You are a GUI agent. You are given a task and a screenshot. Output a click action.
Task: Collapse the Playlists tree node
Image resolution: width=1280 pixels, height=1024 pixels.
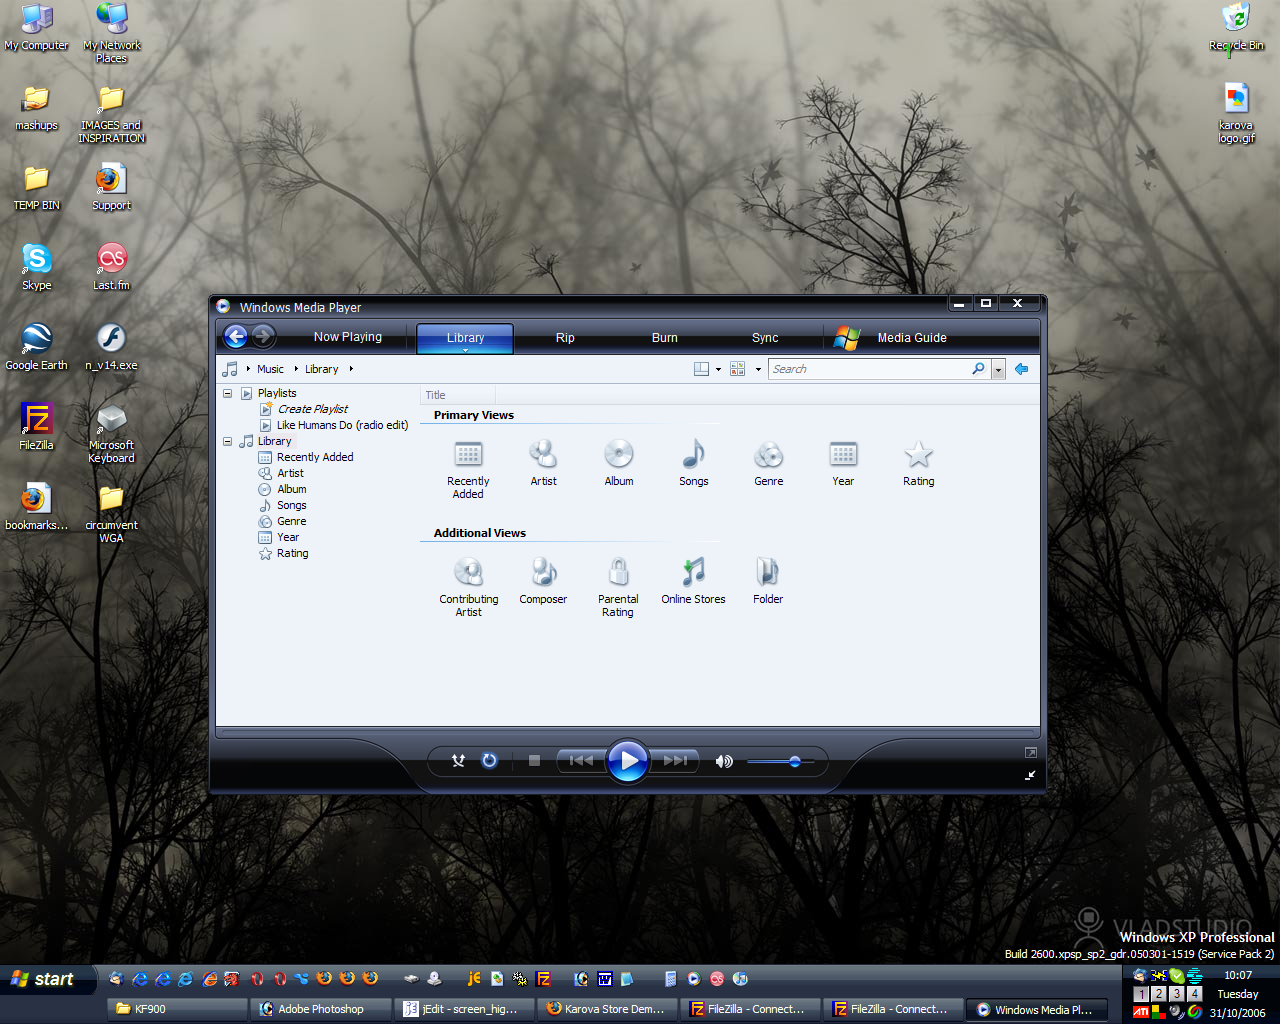click(x=227, y=393)
